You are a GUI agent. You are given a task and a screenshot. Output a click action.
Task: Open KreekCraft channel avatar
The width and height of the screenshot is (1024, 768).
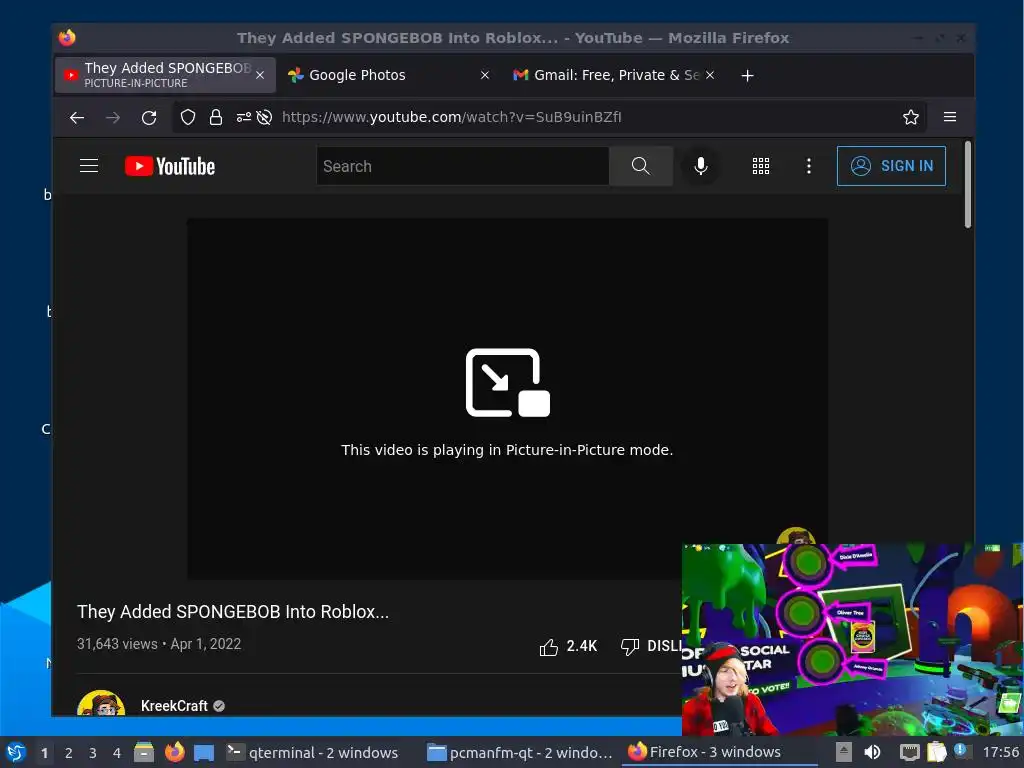click(101, 703)
